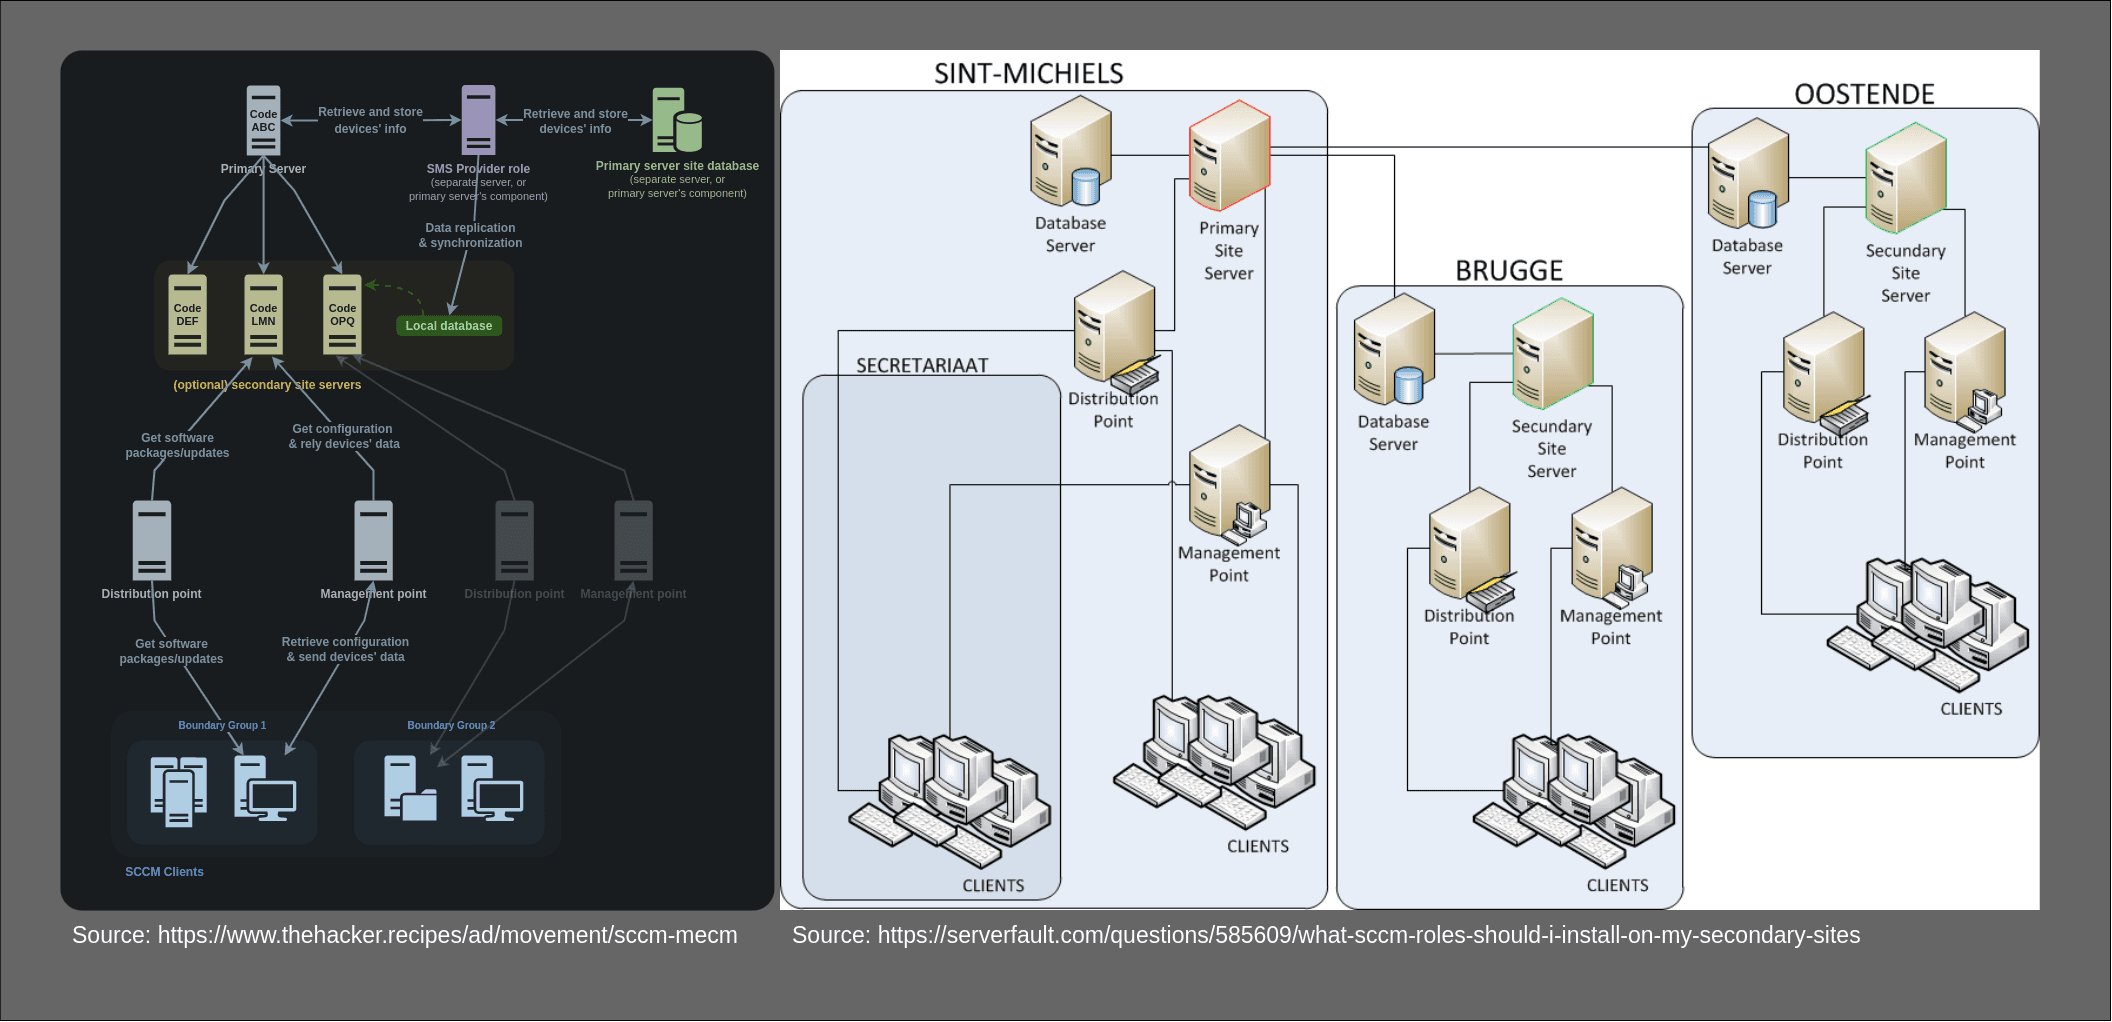The width and height of the screenshot is (2112, 1022).
Task: Select the Primary Server Code ABC icon
Action: (263, 120)
